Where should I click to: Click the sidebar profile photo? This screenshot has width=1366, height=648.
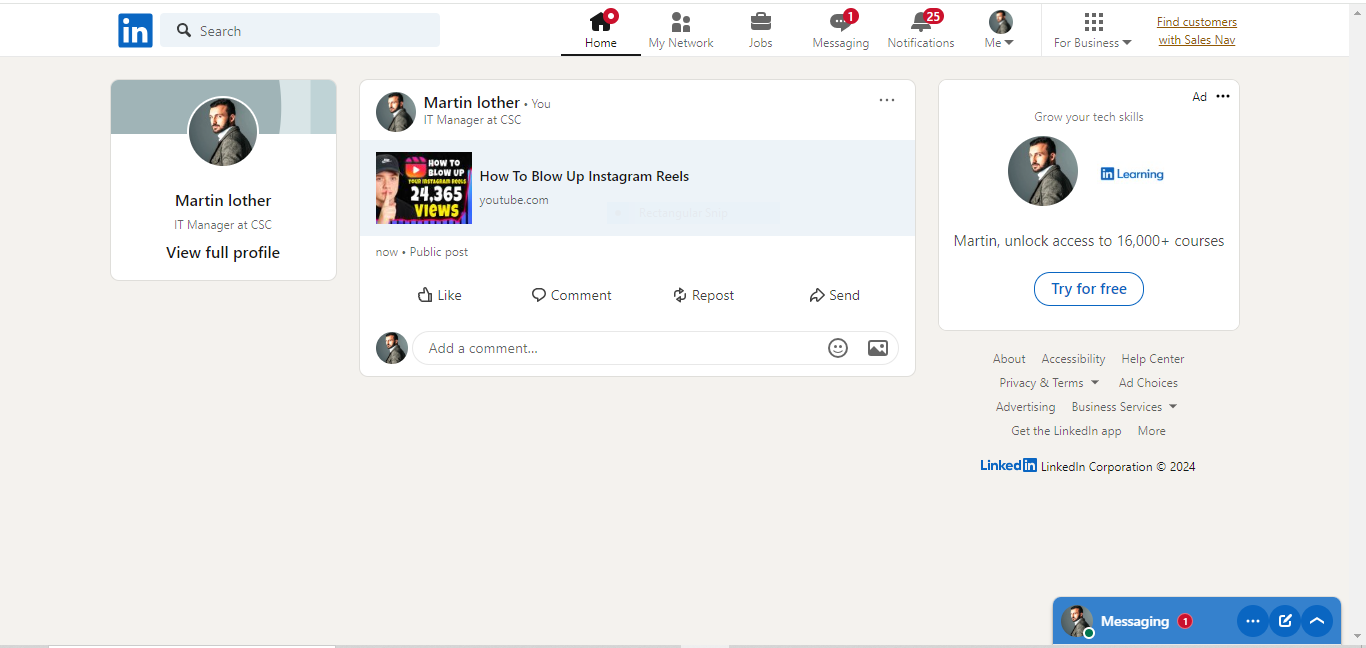tap(223, 132)
